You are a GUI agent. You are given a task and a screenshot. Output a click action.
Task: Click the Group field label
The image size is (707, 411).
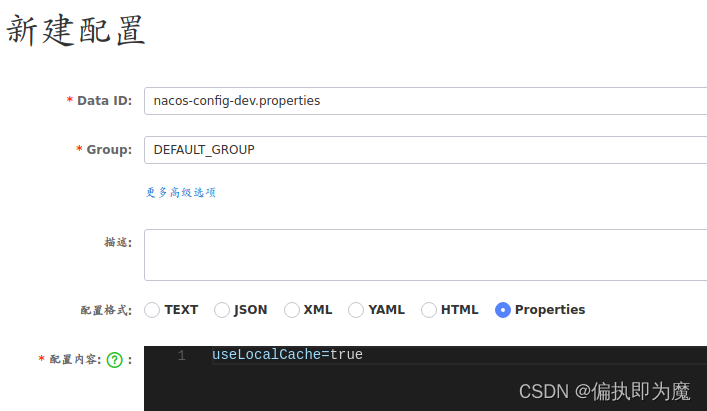pyautogui.click(x=109, y=150)
